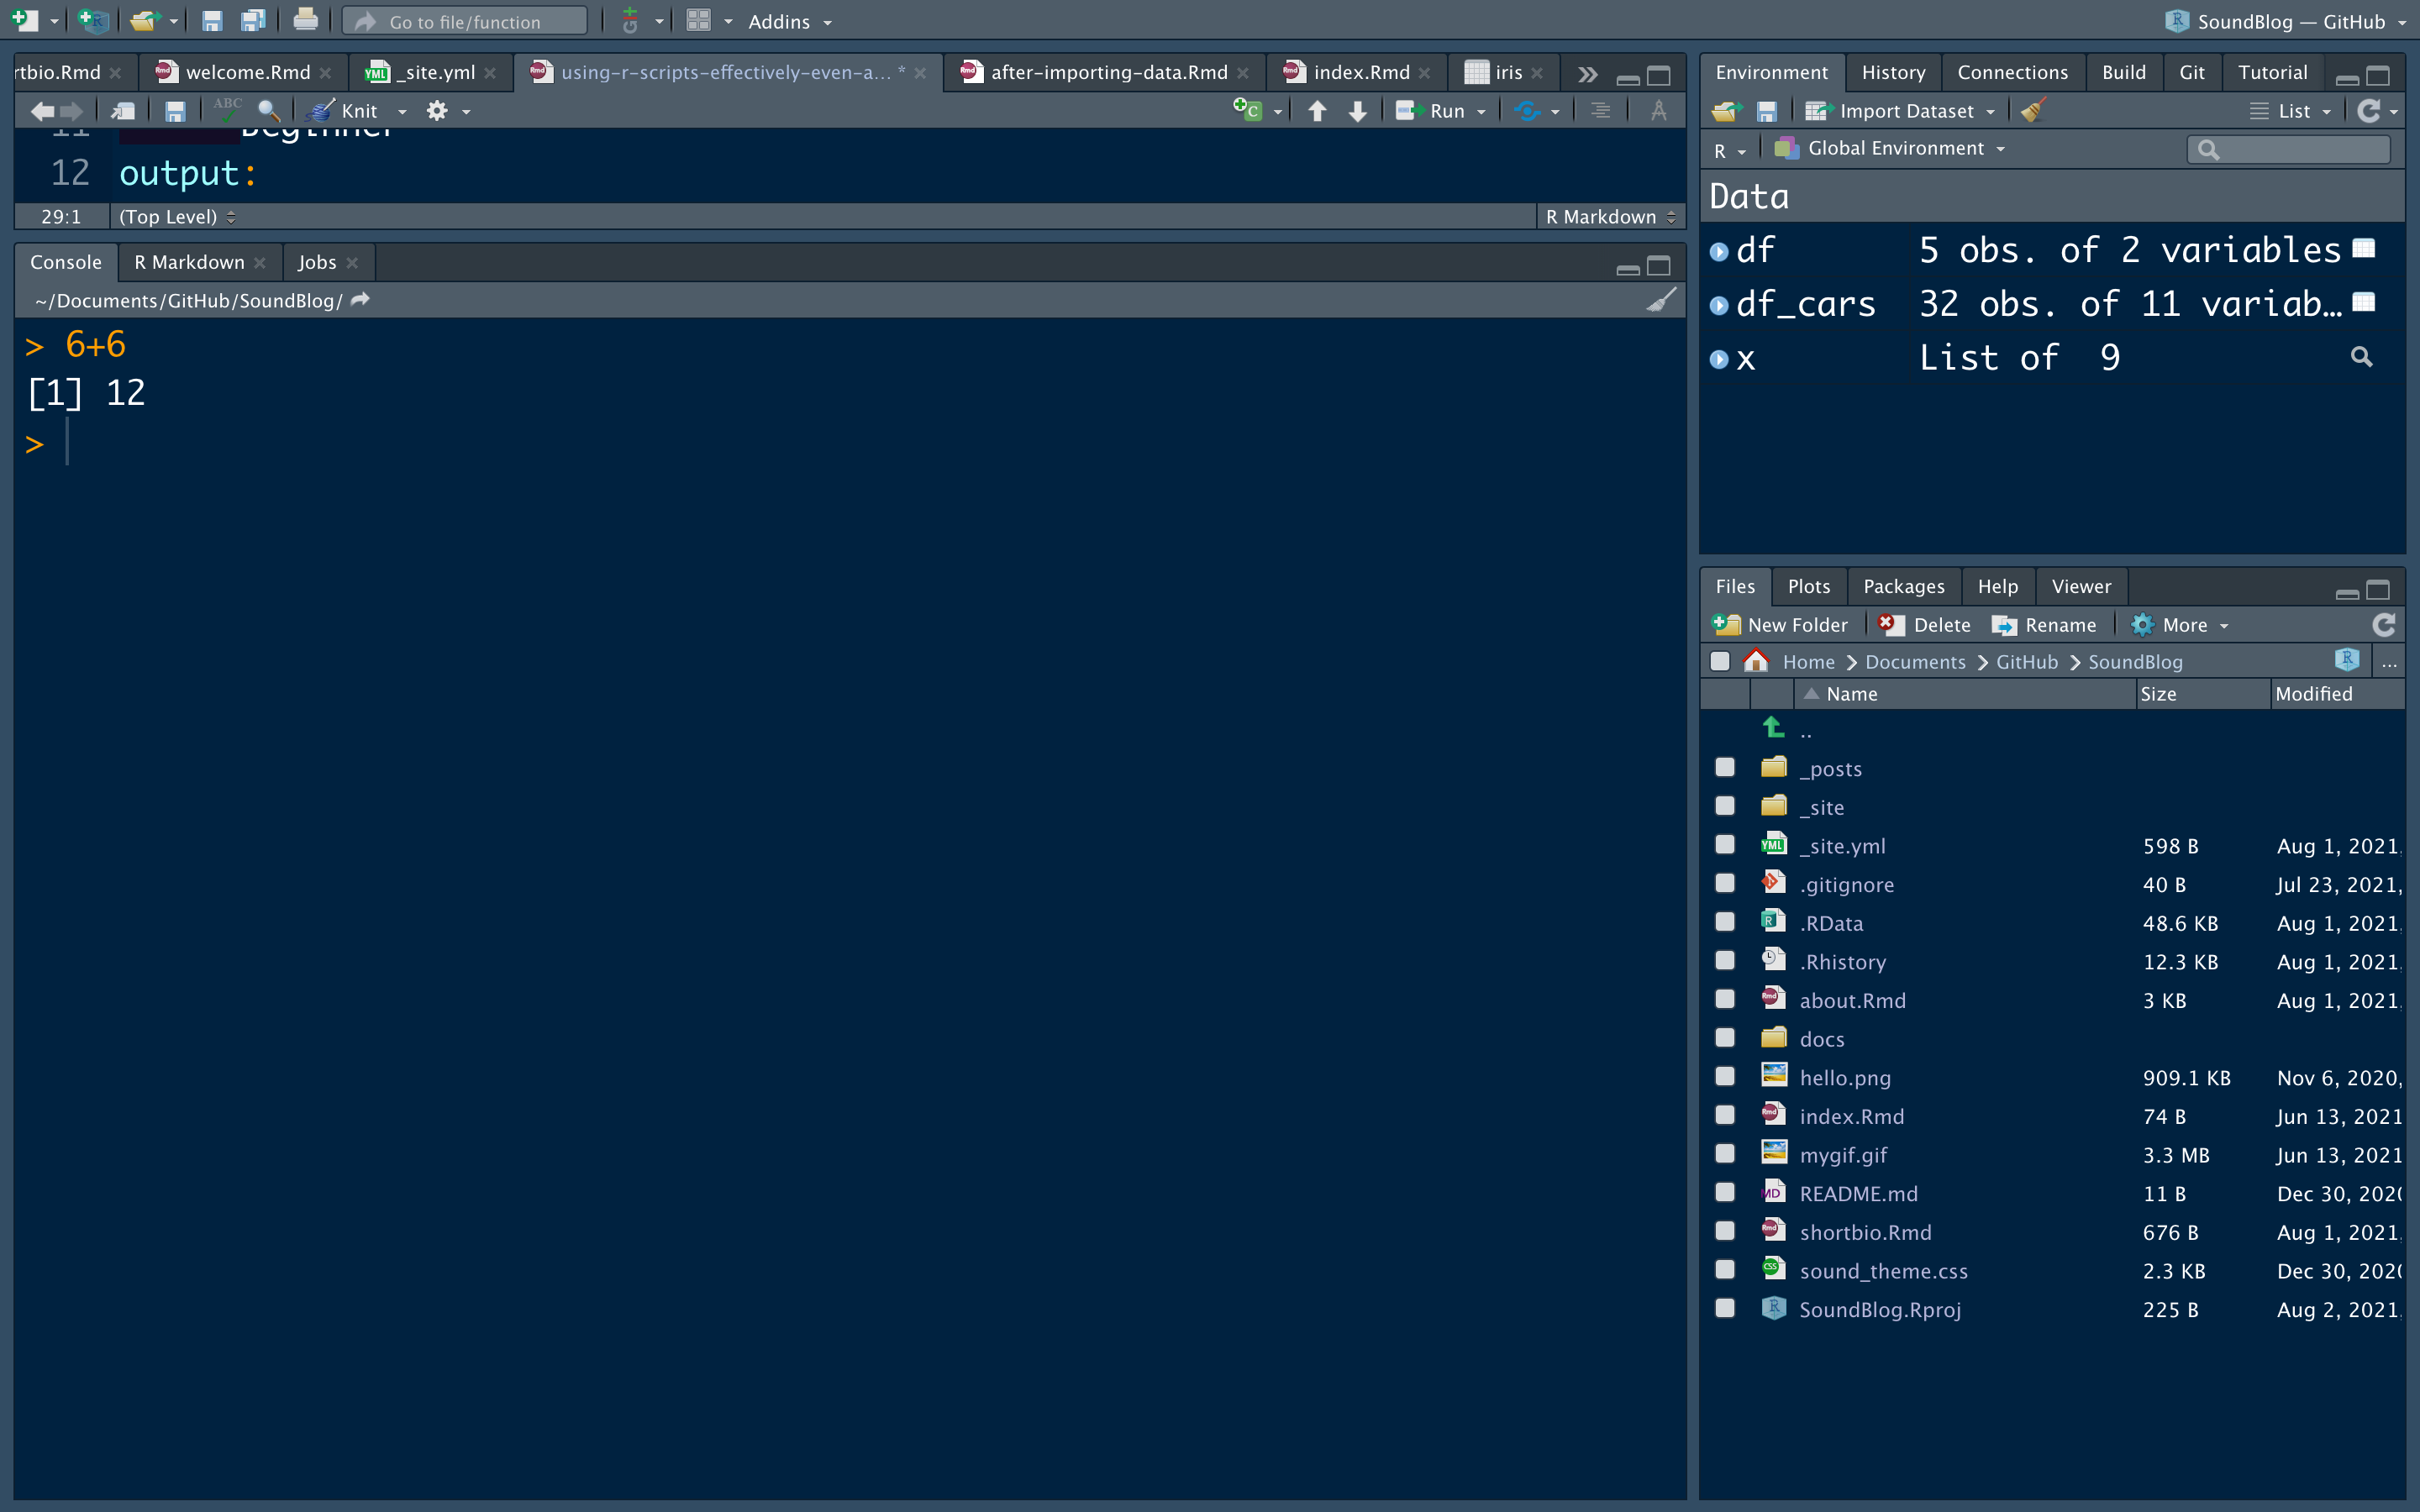View the df data frame table icon
Viewport: 2420px width, 1512px height.
point(2363,248)
